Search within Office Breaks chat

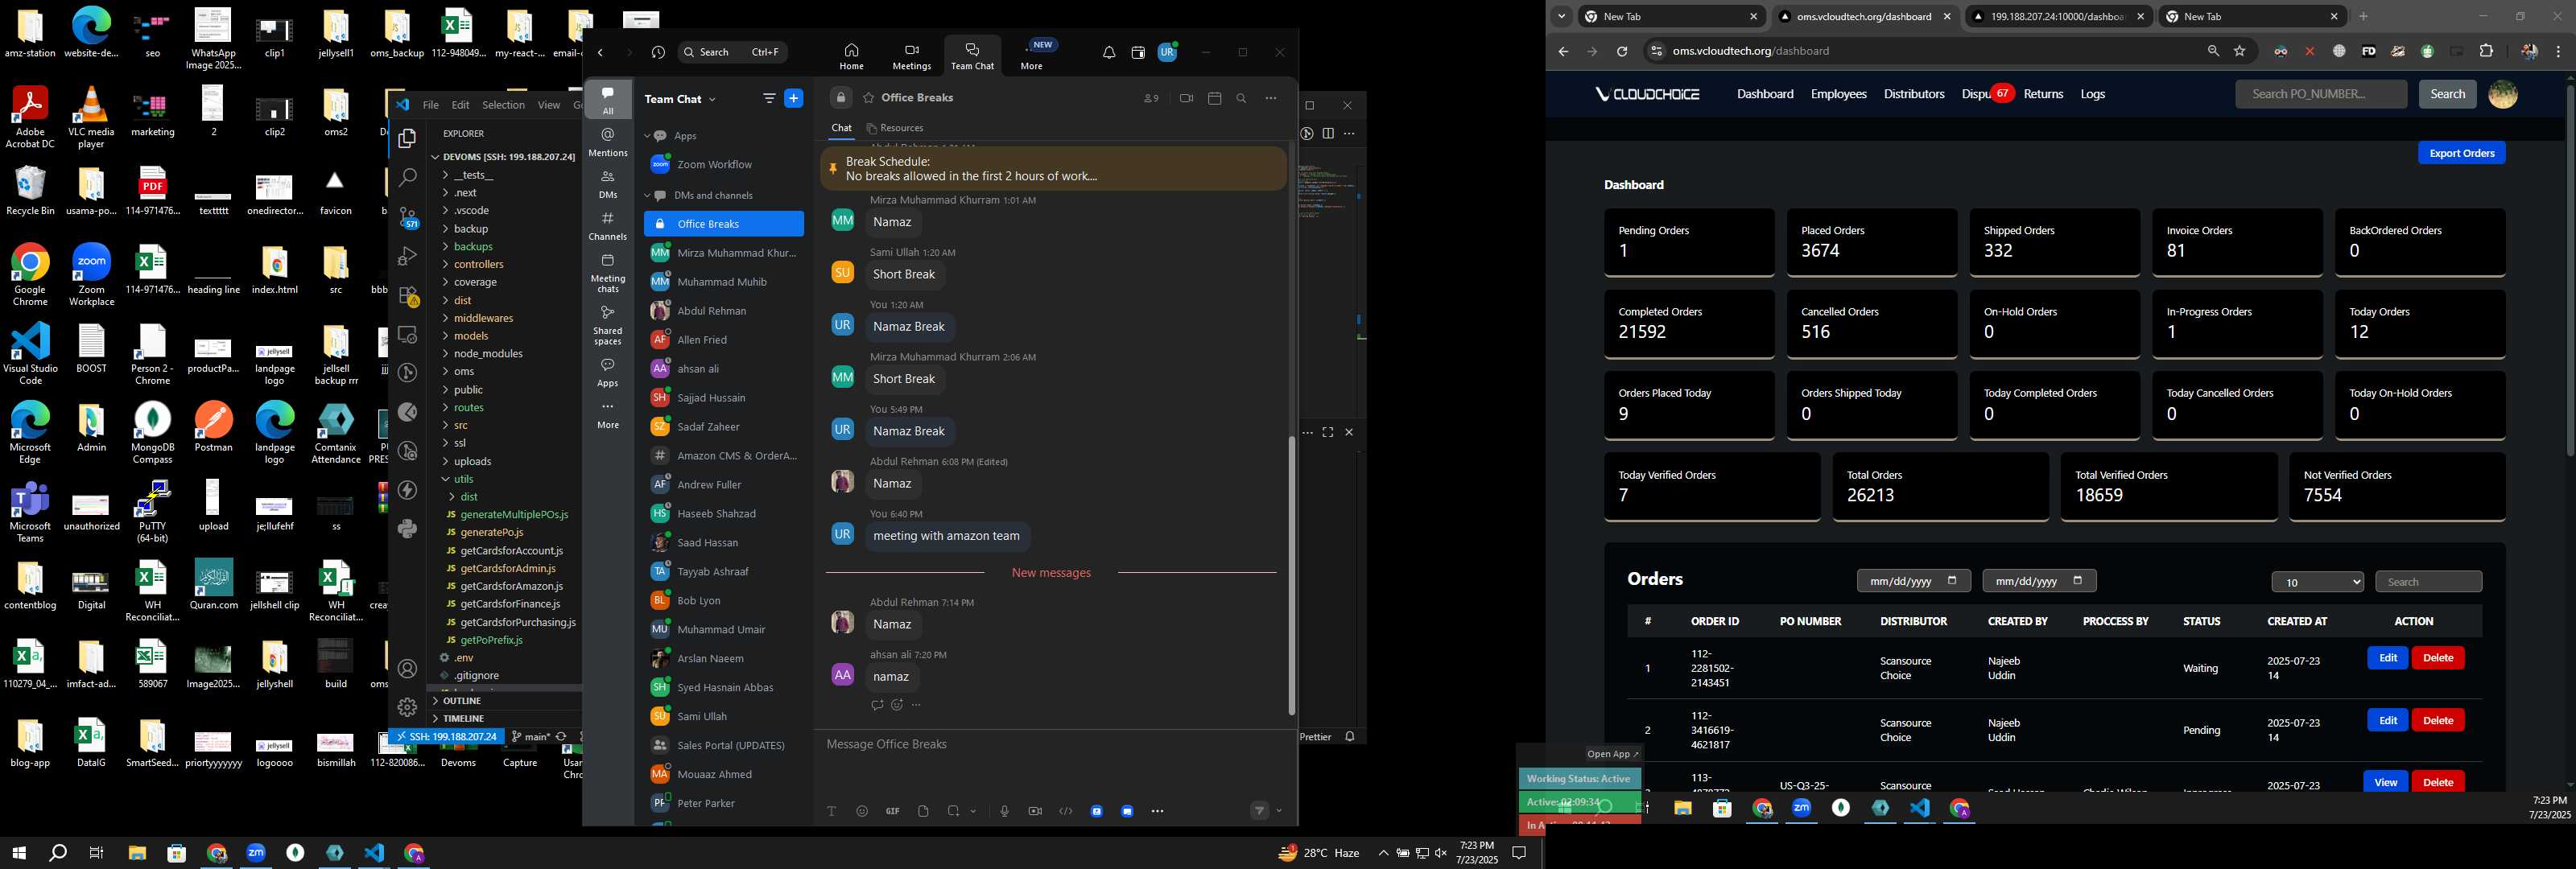[1241, 98]
